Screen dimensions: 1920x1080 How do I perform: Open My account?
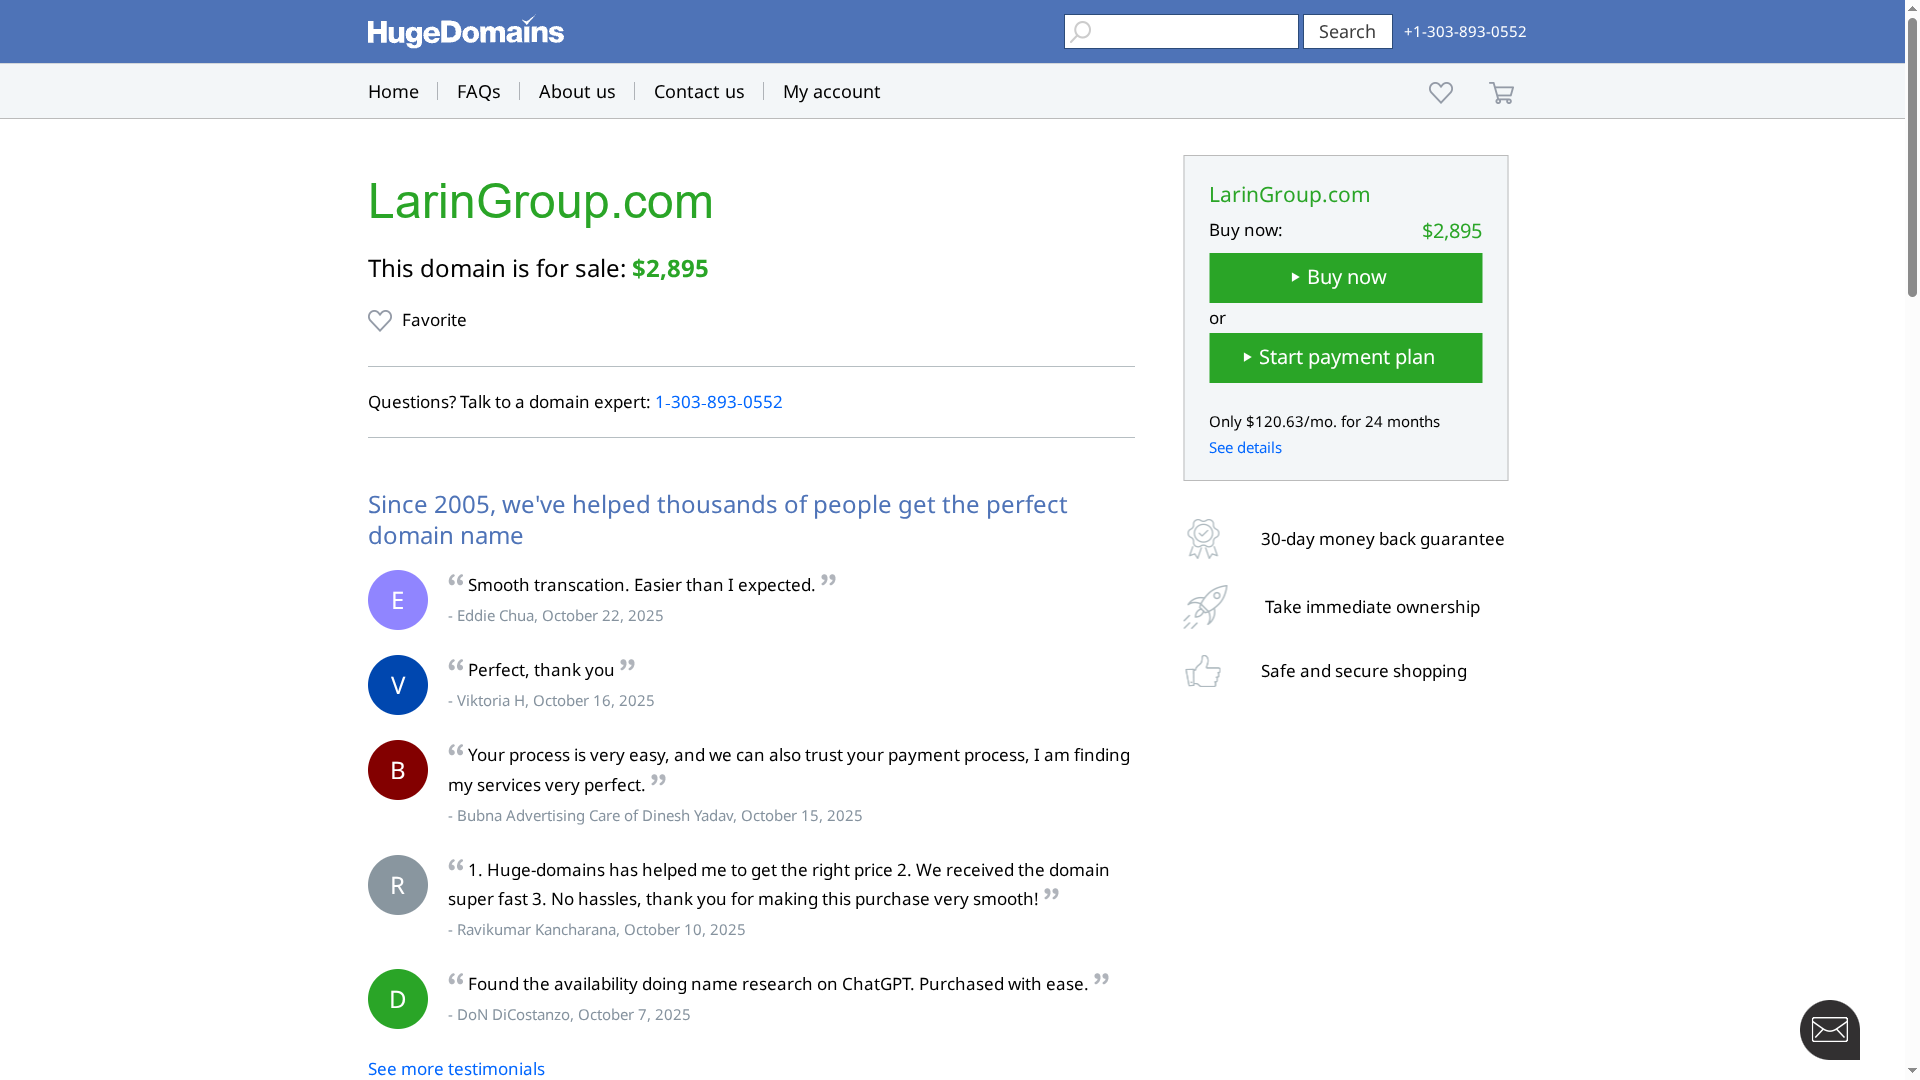[x=830, y=91]
